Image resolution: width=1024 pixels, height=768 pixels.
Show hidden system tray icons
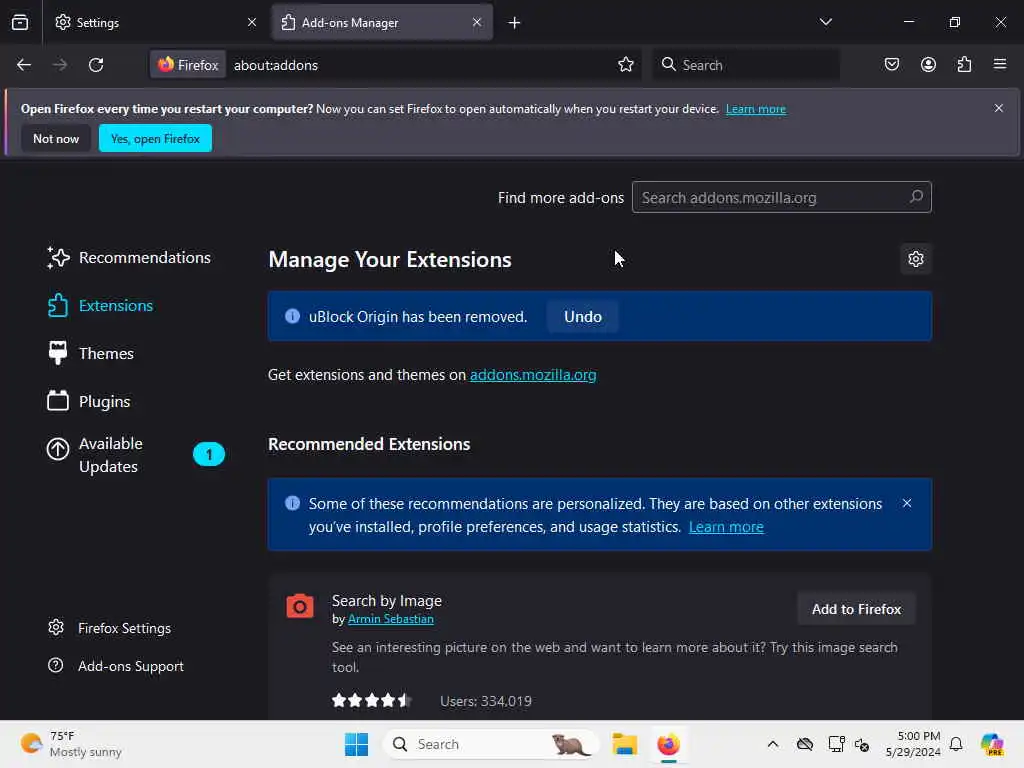point(773,744)
